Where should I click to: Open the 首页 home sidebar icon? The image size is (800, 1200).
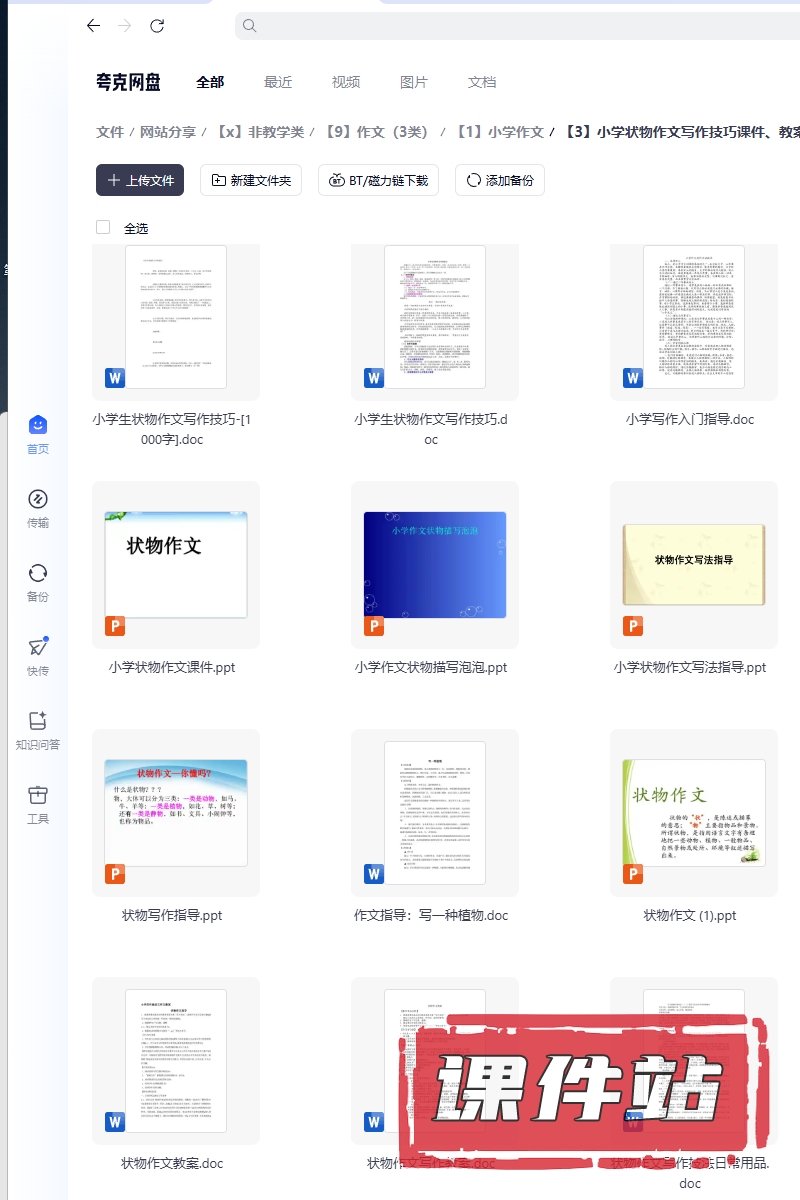click(x=38, y=426)
